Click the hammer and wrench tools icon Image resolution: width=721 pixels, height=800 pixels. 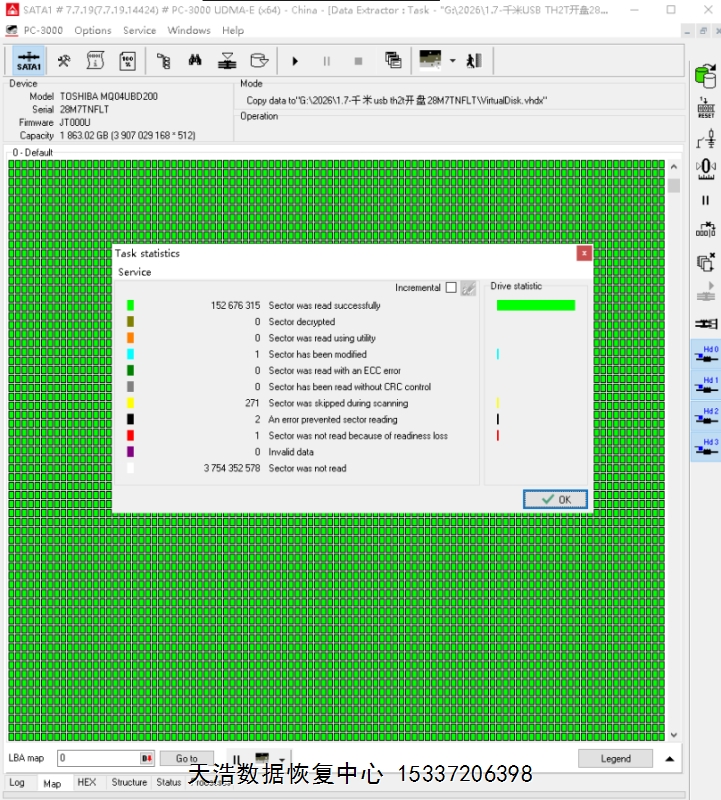[x=64, y=60]
